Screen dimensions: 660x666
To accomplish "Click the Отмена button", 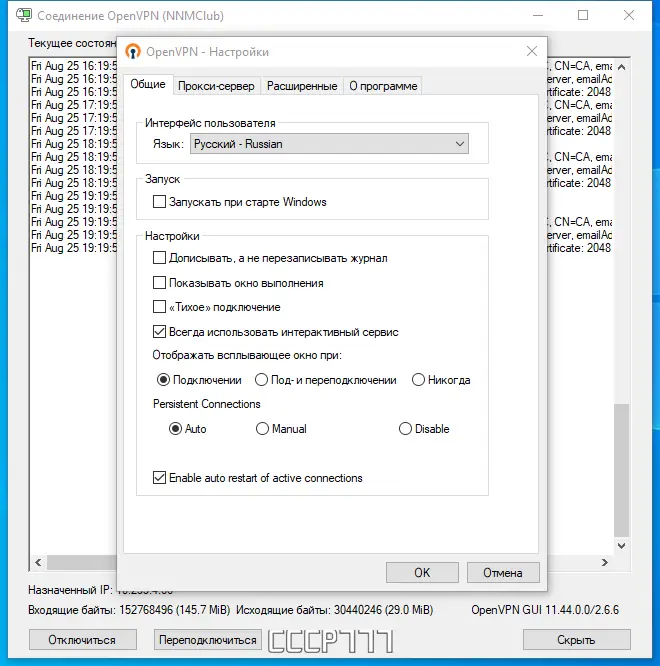I will pos(503,573).
